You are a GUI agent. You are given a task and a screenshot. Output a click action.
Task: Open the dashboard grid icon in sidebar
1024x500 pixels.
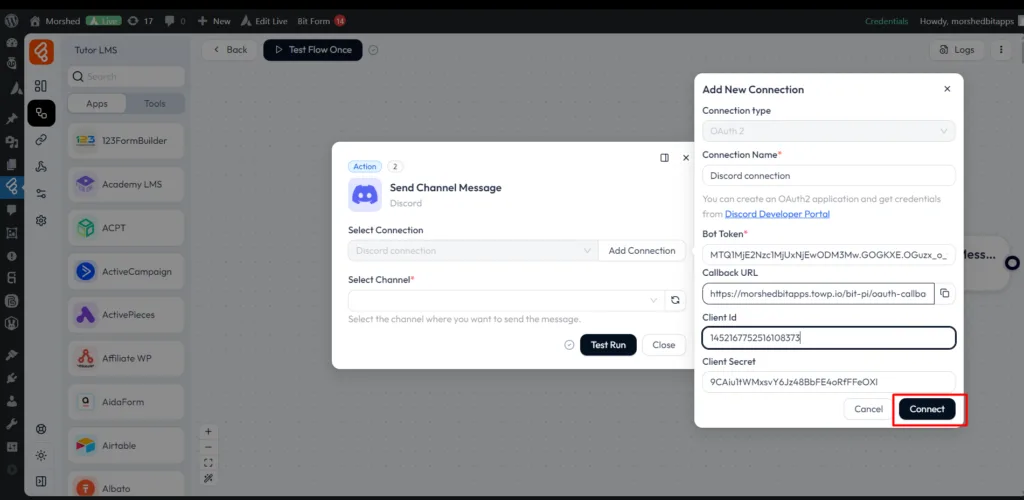pyautogui.click(x=41, y=86)
